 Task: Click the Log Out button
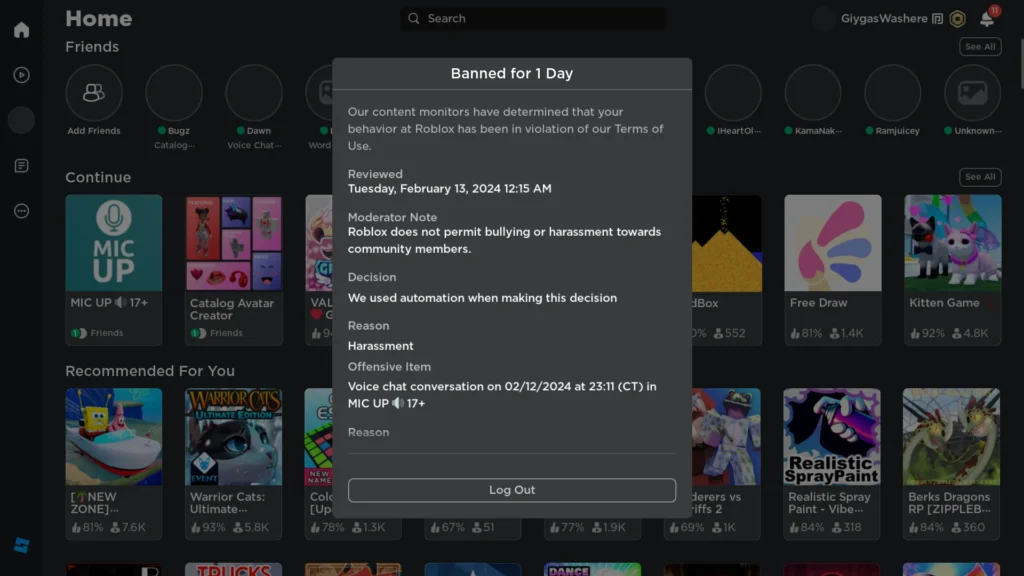[511, 490]
